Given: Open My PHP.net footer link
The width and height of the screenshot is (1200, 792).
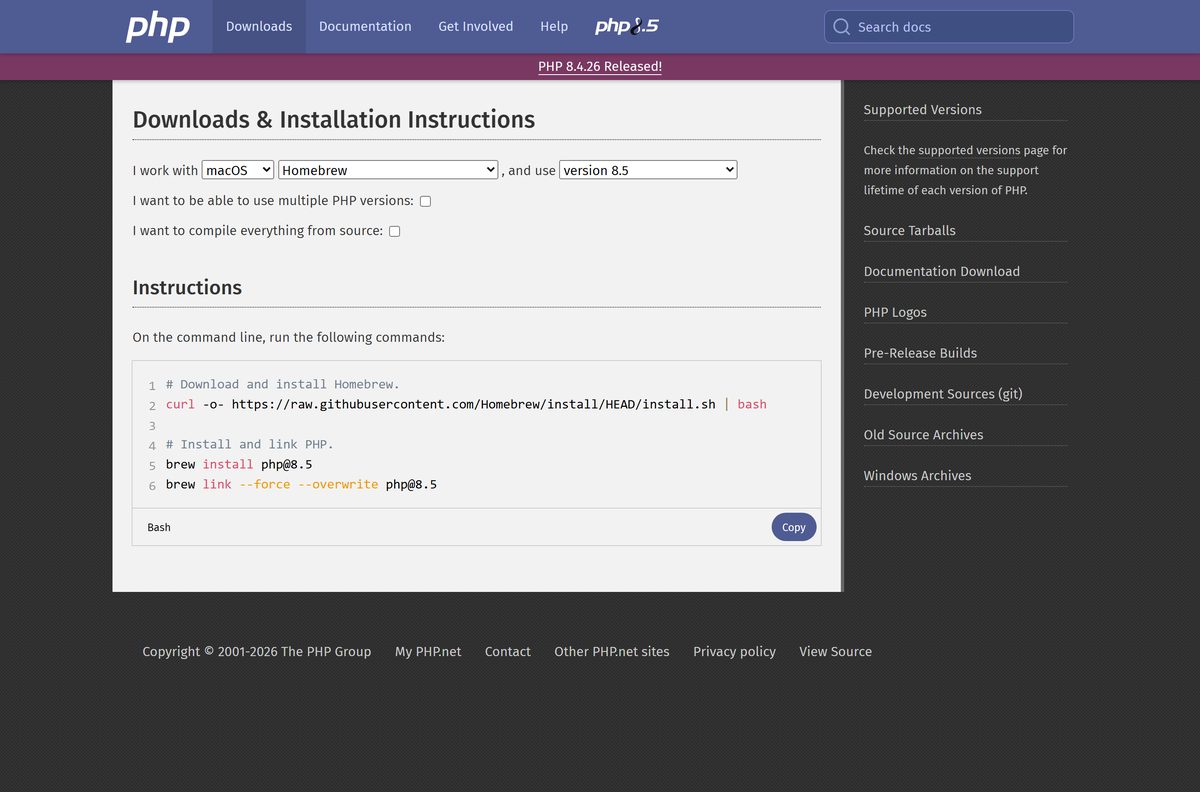Looking at the screenshot, I should (428, 652).
